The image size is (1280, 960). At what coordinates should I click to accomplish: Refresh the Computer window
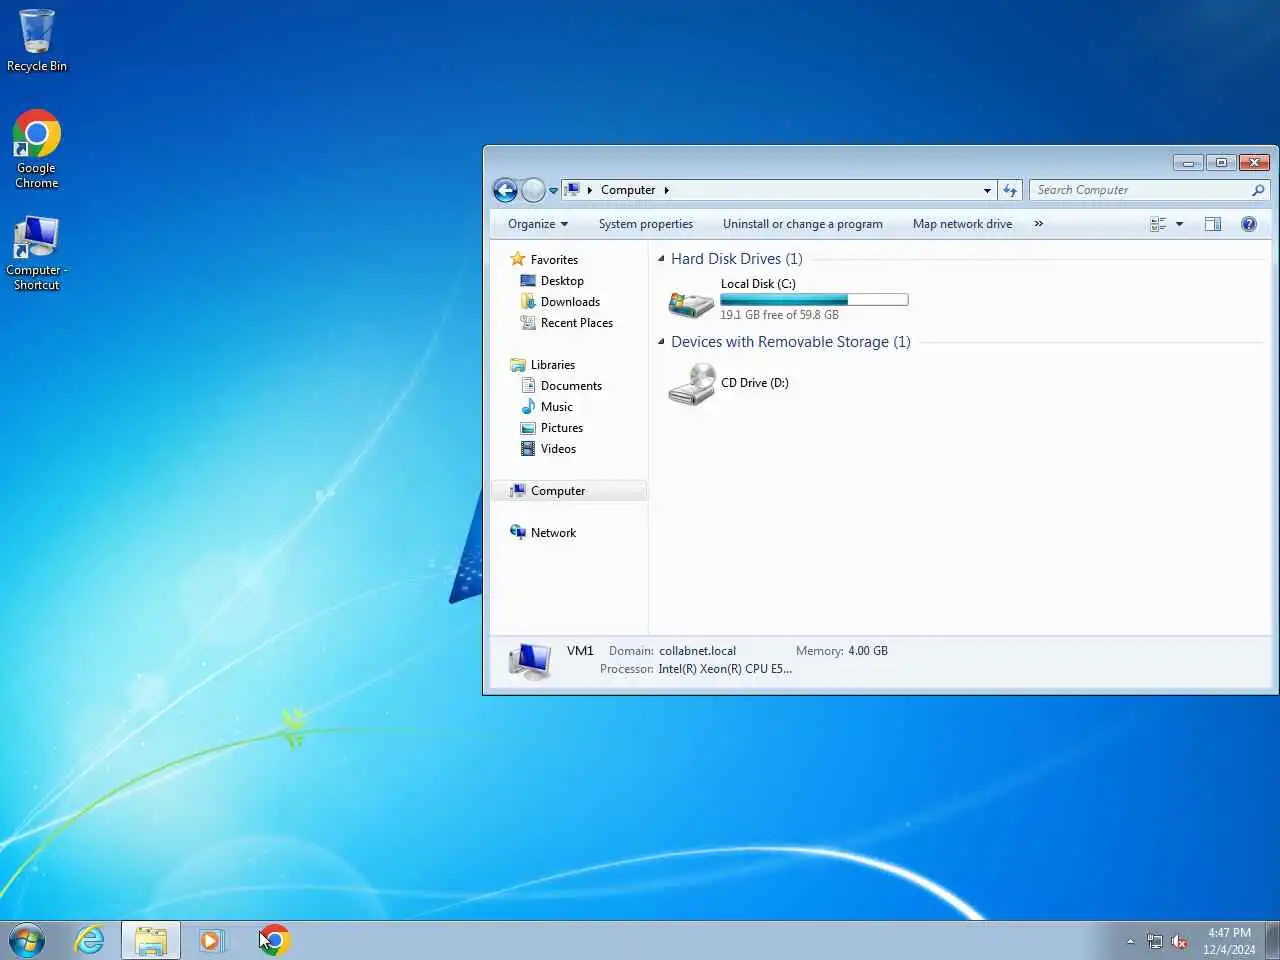[1010, 190]
